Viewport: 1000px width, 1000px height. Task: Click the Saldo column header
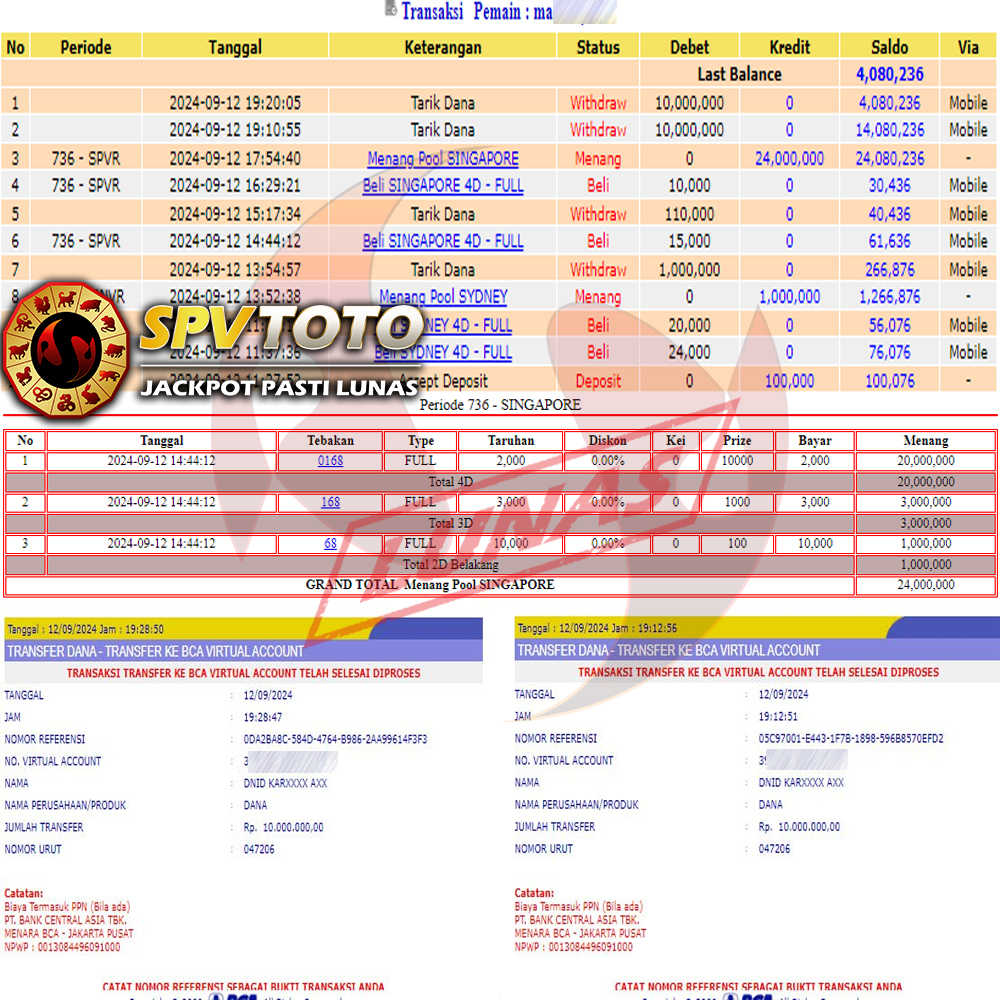tap(889, 46)
